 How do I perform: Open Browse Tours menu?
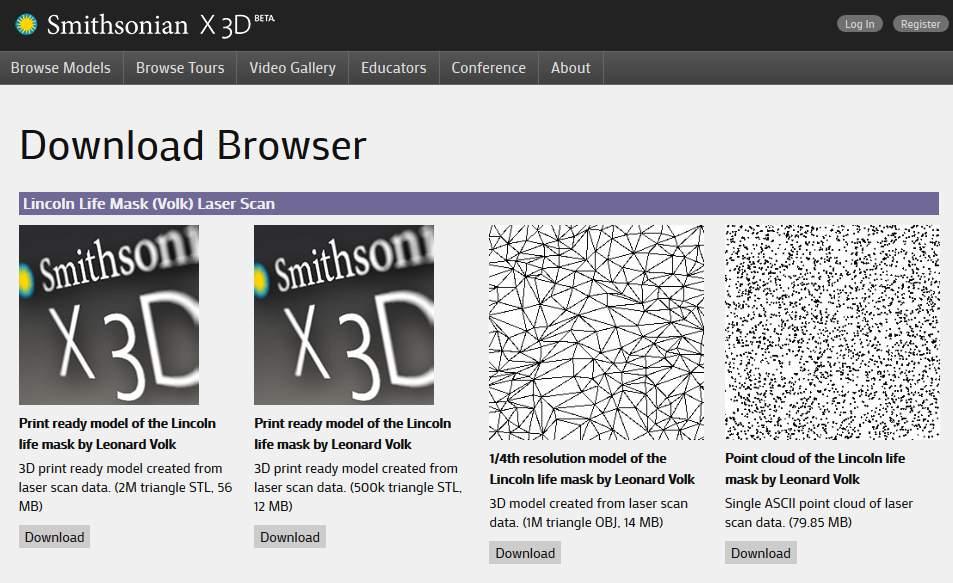[180, 67]
